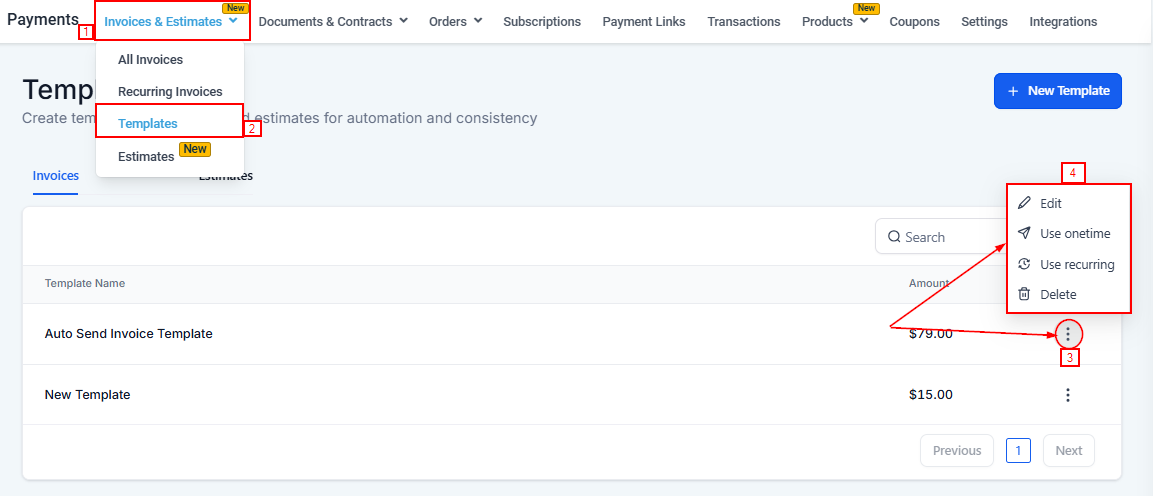The height and width of the screenshot is (496, 1153).
Task: Click the $15.00 amount cell
Action: (x=930, y=395)
